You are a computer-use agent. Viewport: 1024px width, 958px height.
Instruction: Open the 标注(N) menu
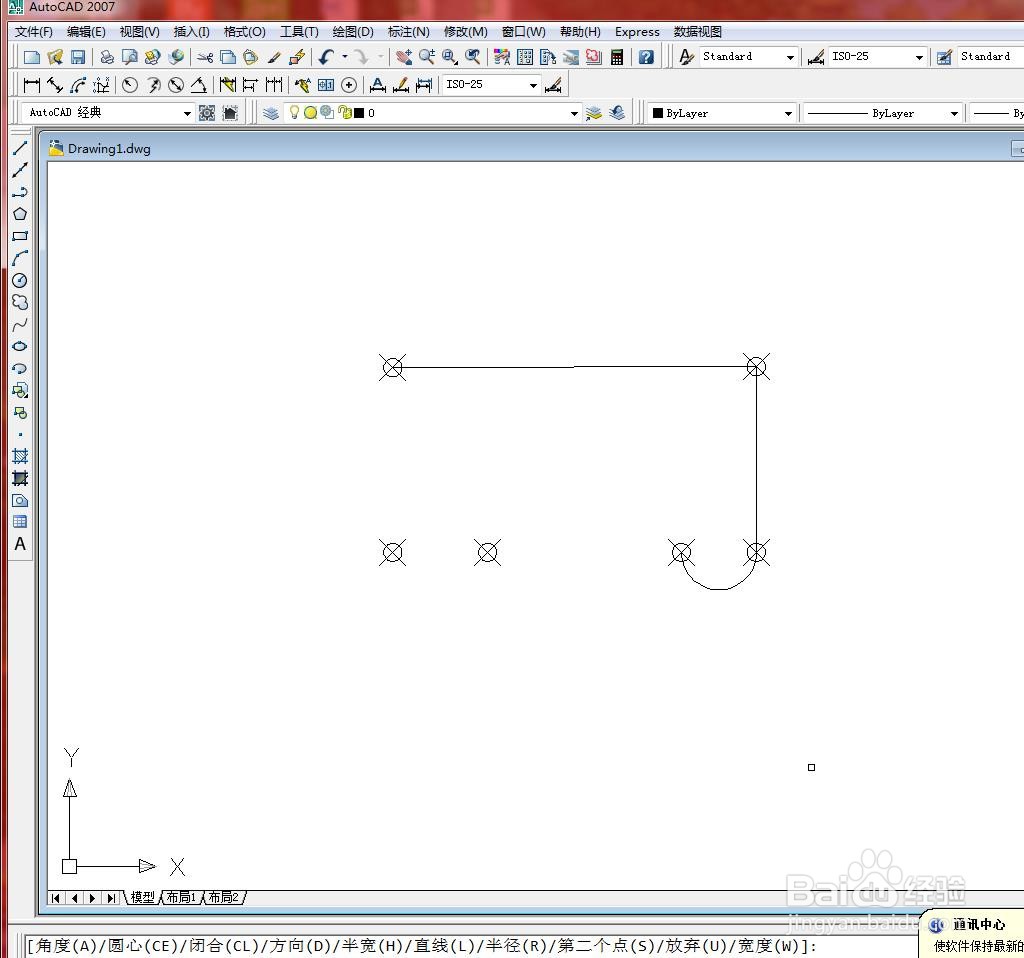[x=408, y=32]
